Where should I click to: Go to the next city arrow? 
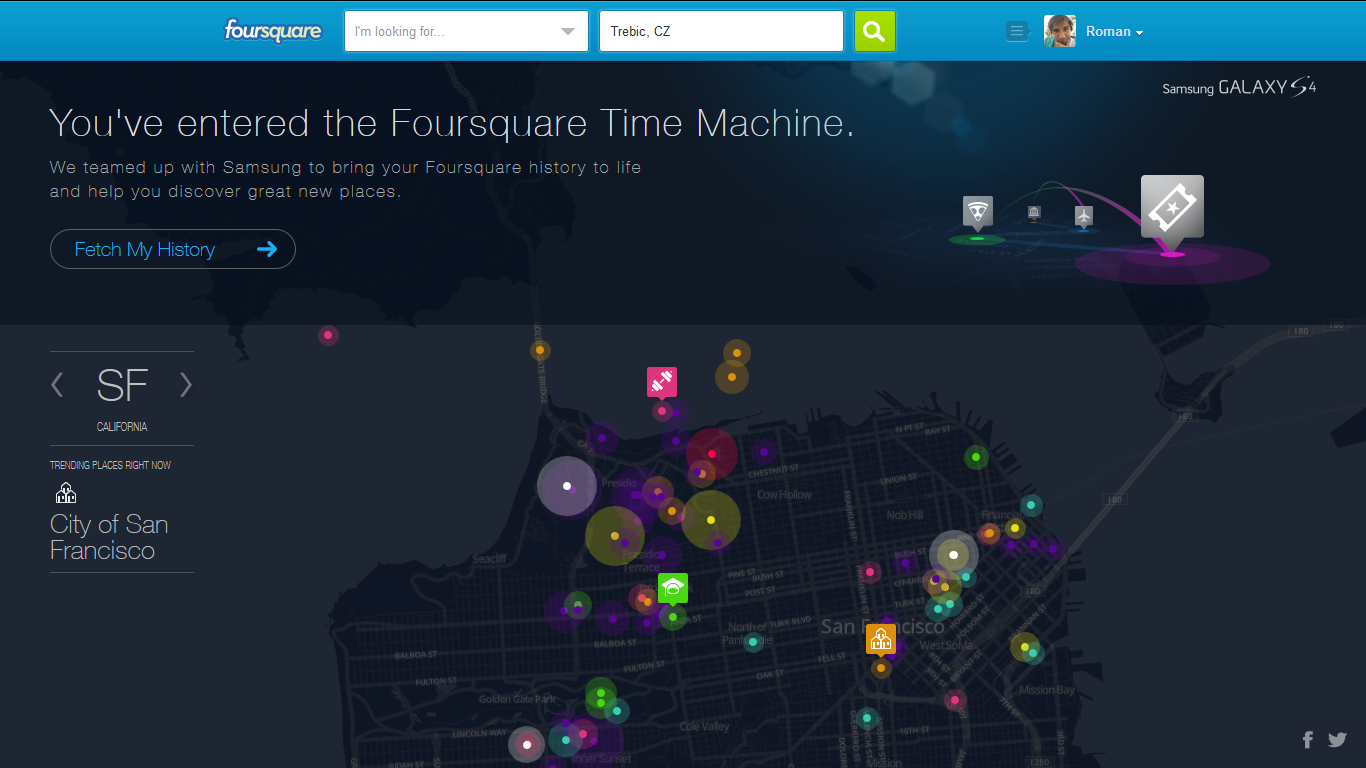point(185,385)
